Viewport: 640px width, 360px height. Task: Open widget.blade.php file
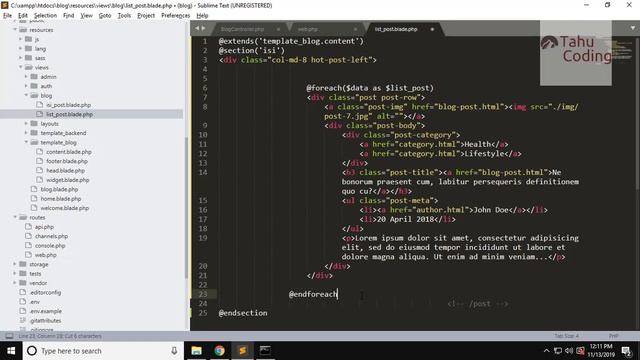click(67, 180)
